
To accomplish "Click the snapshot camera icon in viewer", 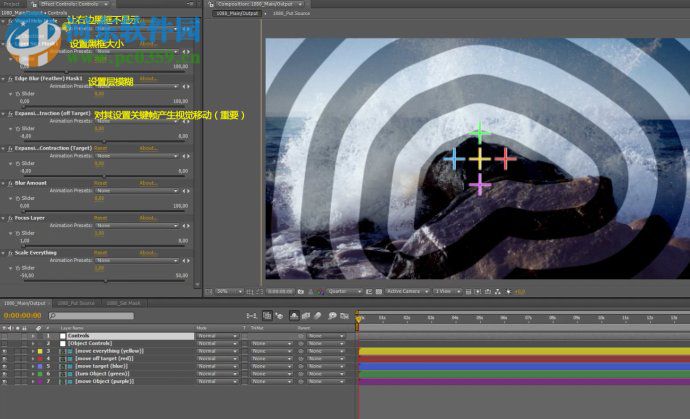I will coord(301,291).
